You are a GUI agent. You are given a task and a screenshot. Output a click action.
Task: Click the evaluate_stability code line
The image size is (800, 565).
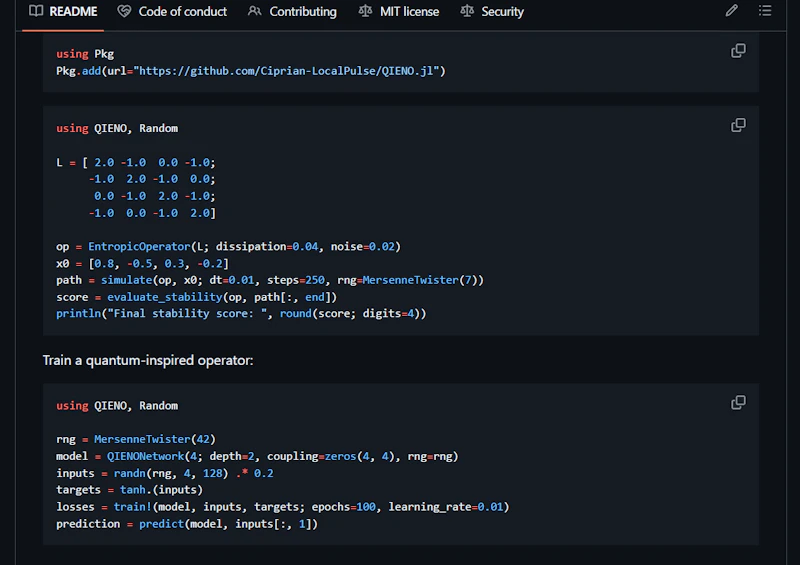pyautogui.click(x=196, y=297)
